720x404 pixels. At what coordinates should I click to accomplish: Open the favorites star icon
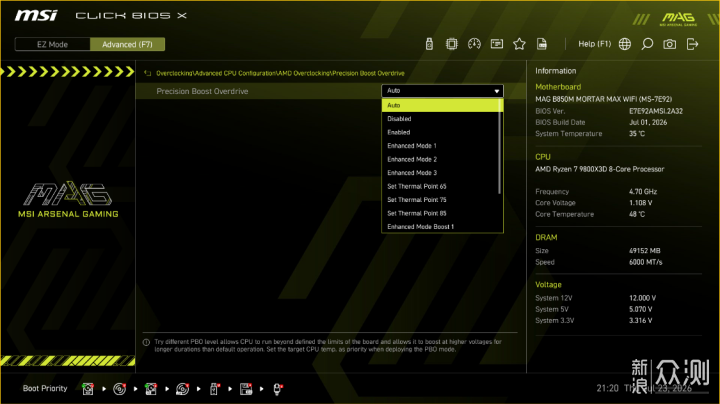[519, 44]
